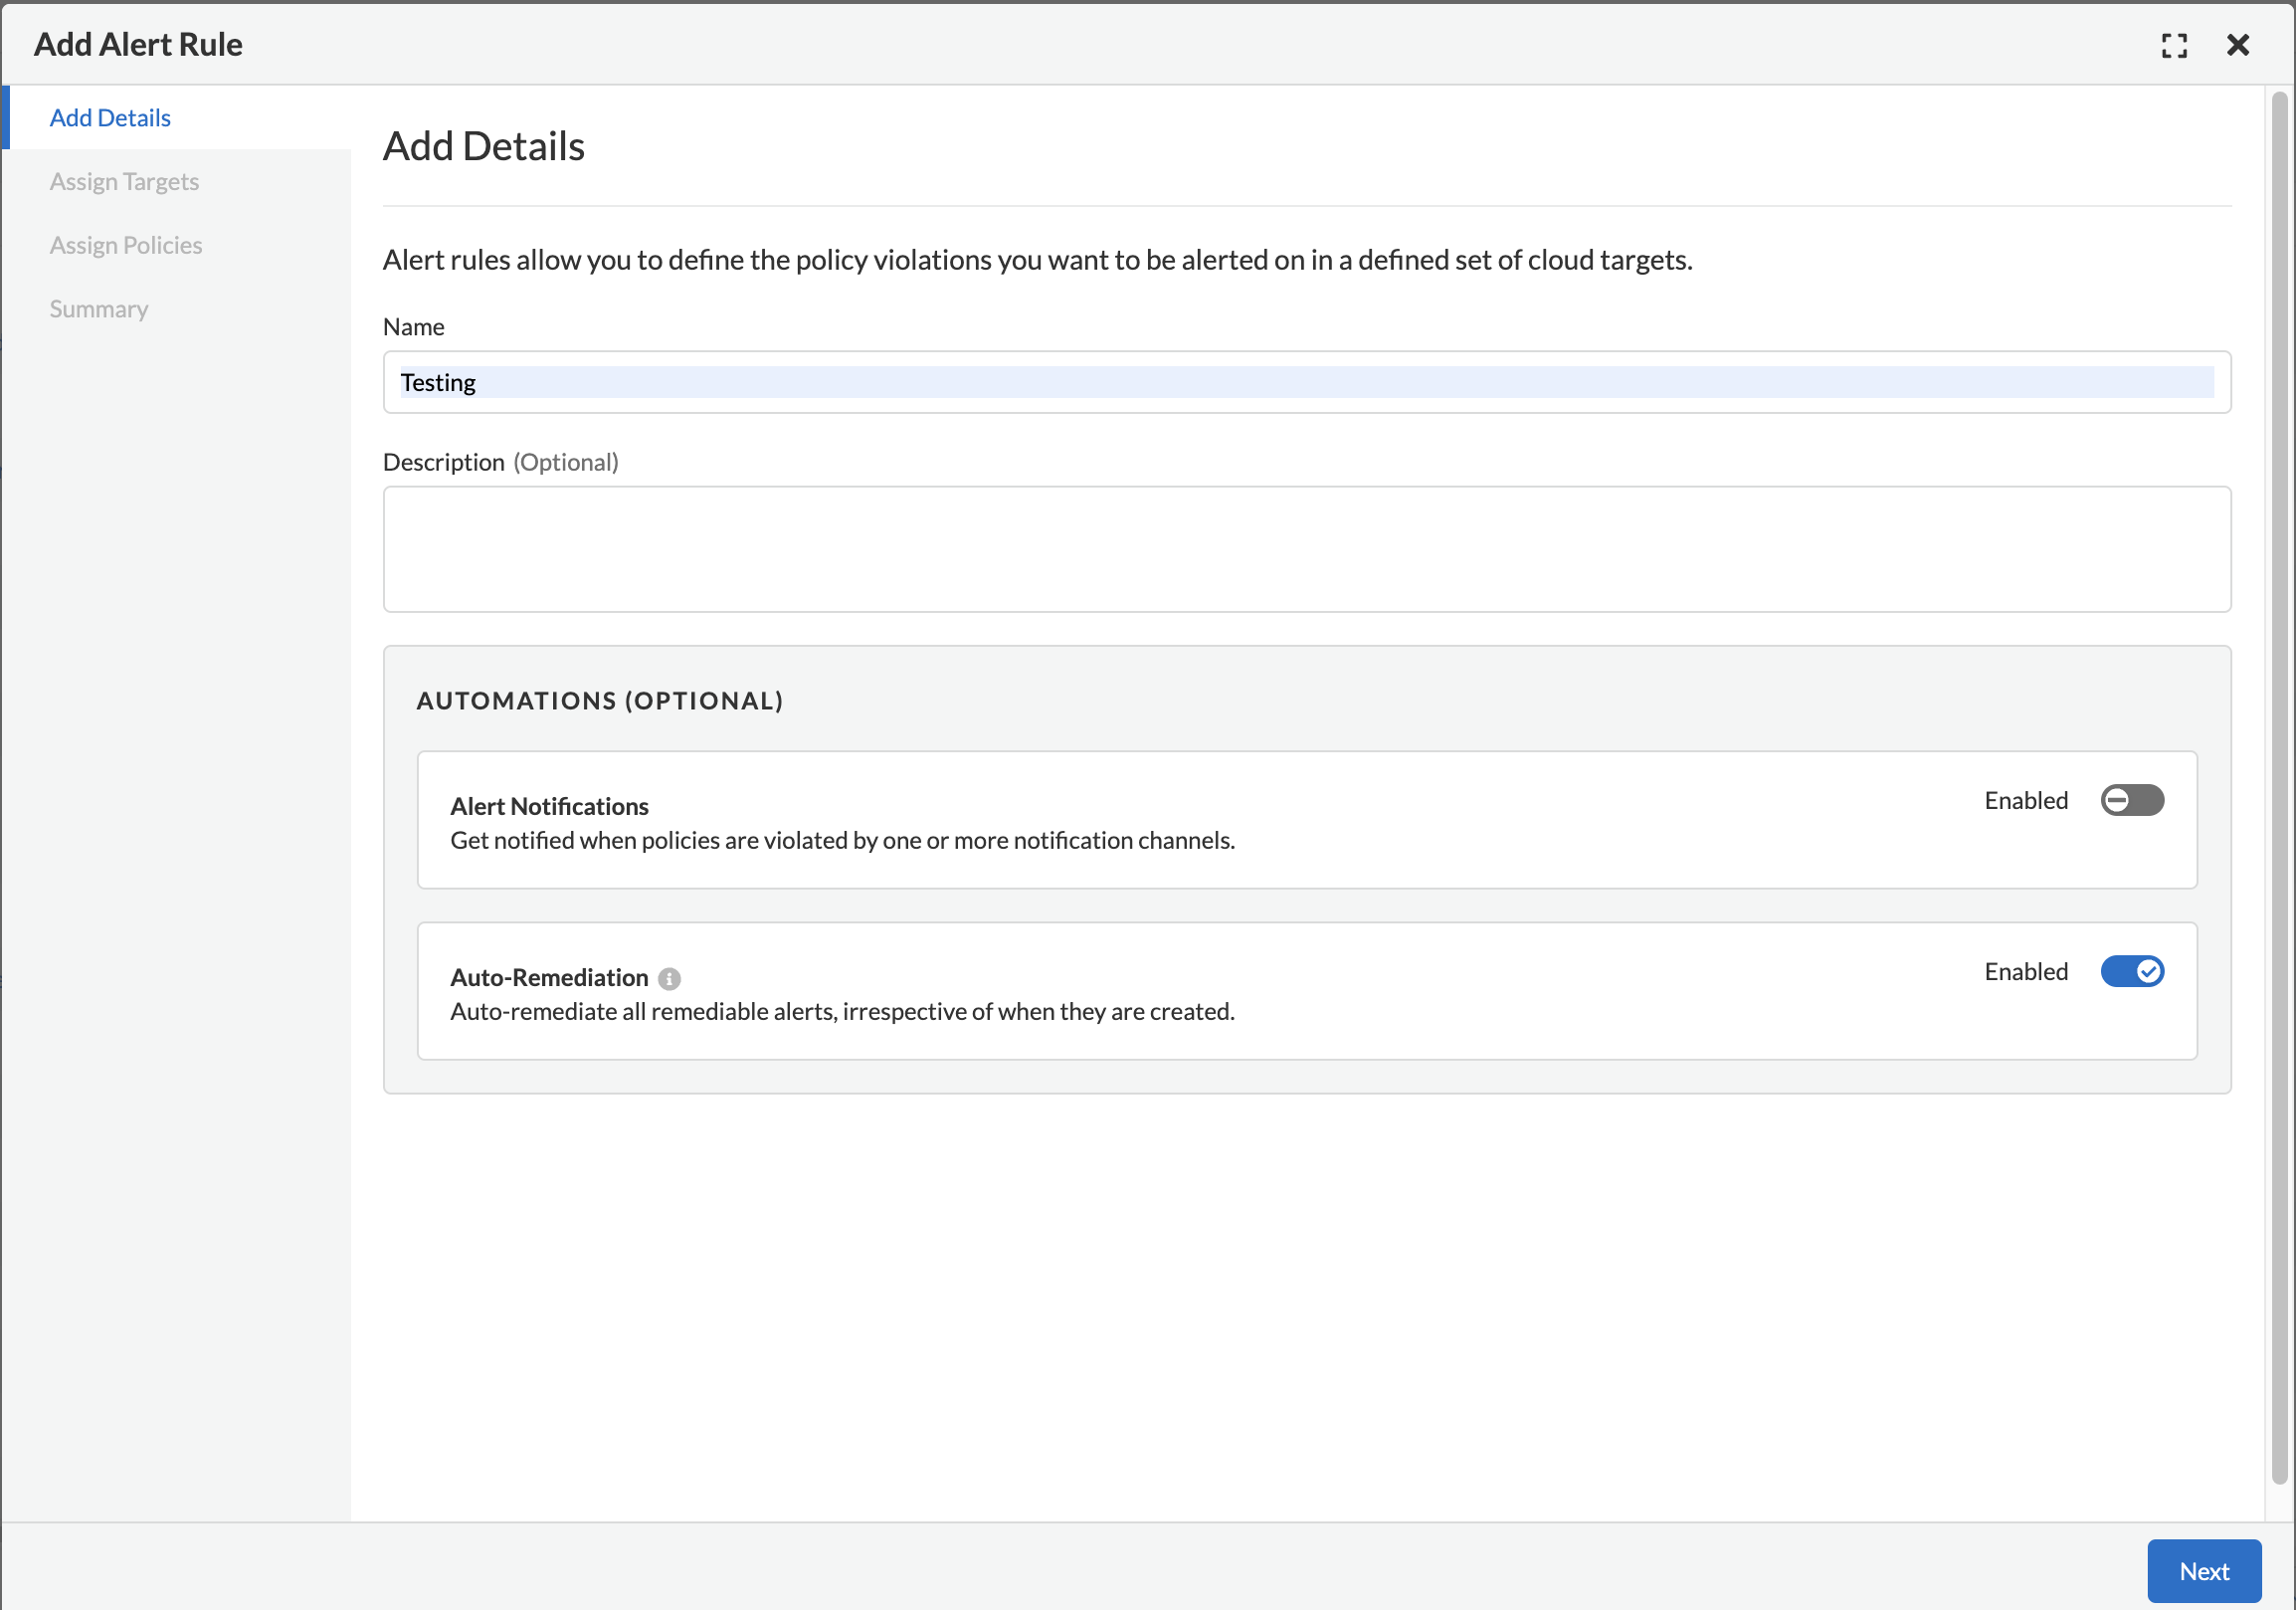Disable the Auto-Remediation toggle

tap(2132, 971)
